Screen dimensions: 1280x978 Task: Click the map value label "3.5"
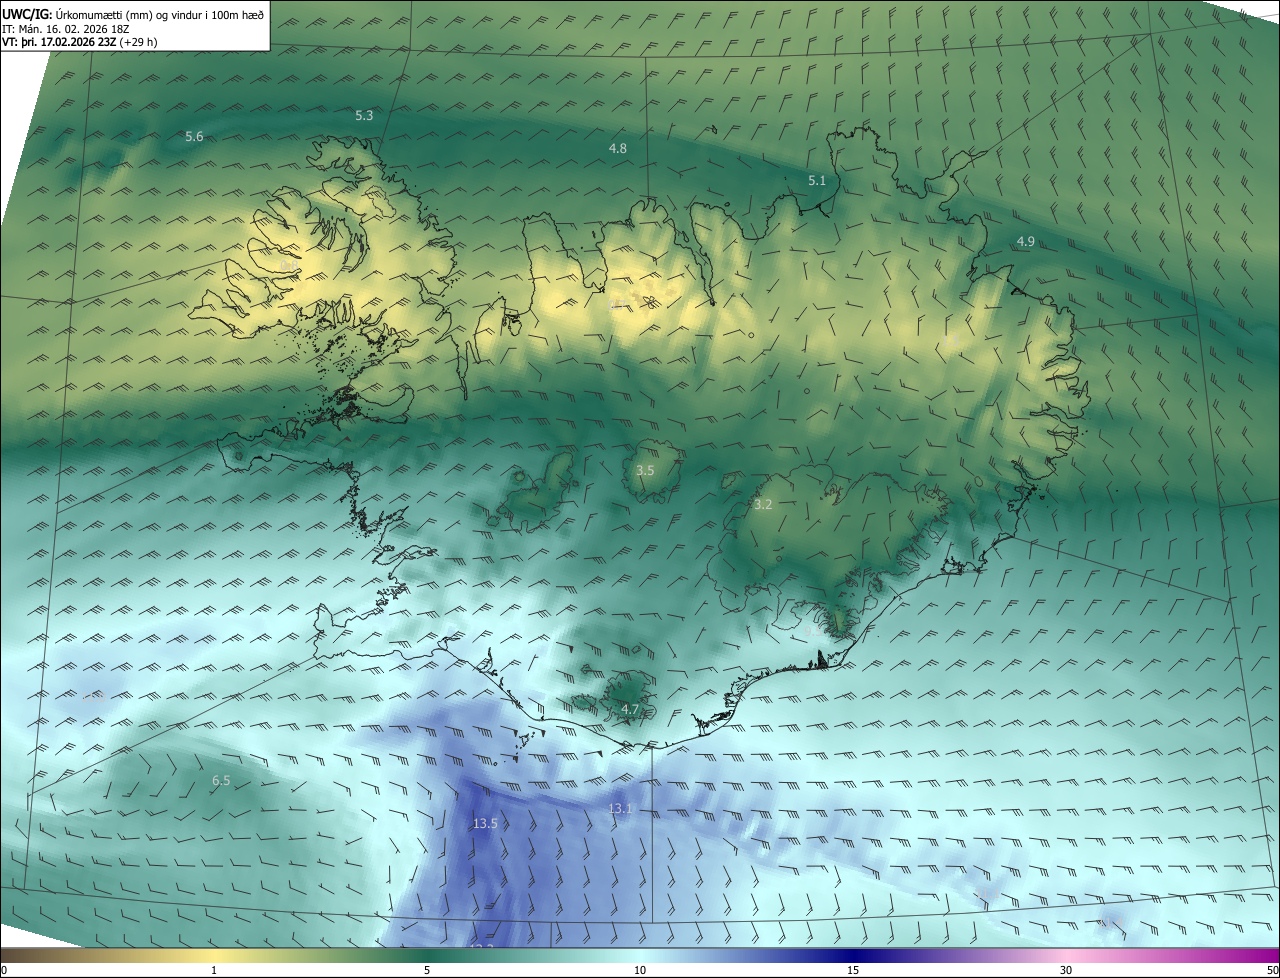tap(645, 470)
